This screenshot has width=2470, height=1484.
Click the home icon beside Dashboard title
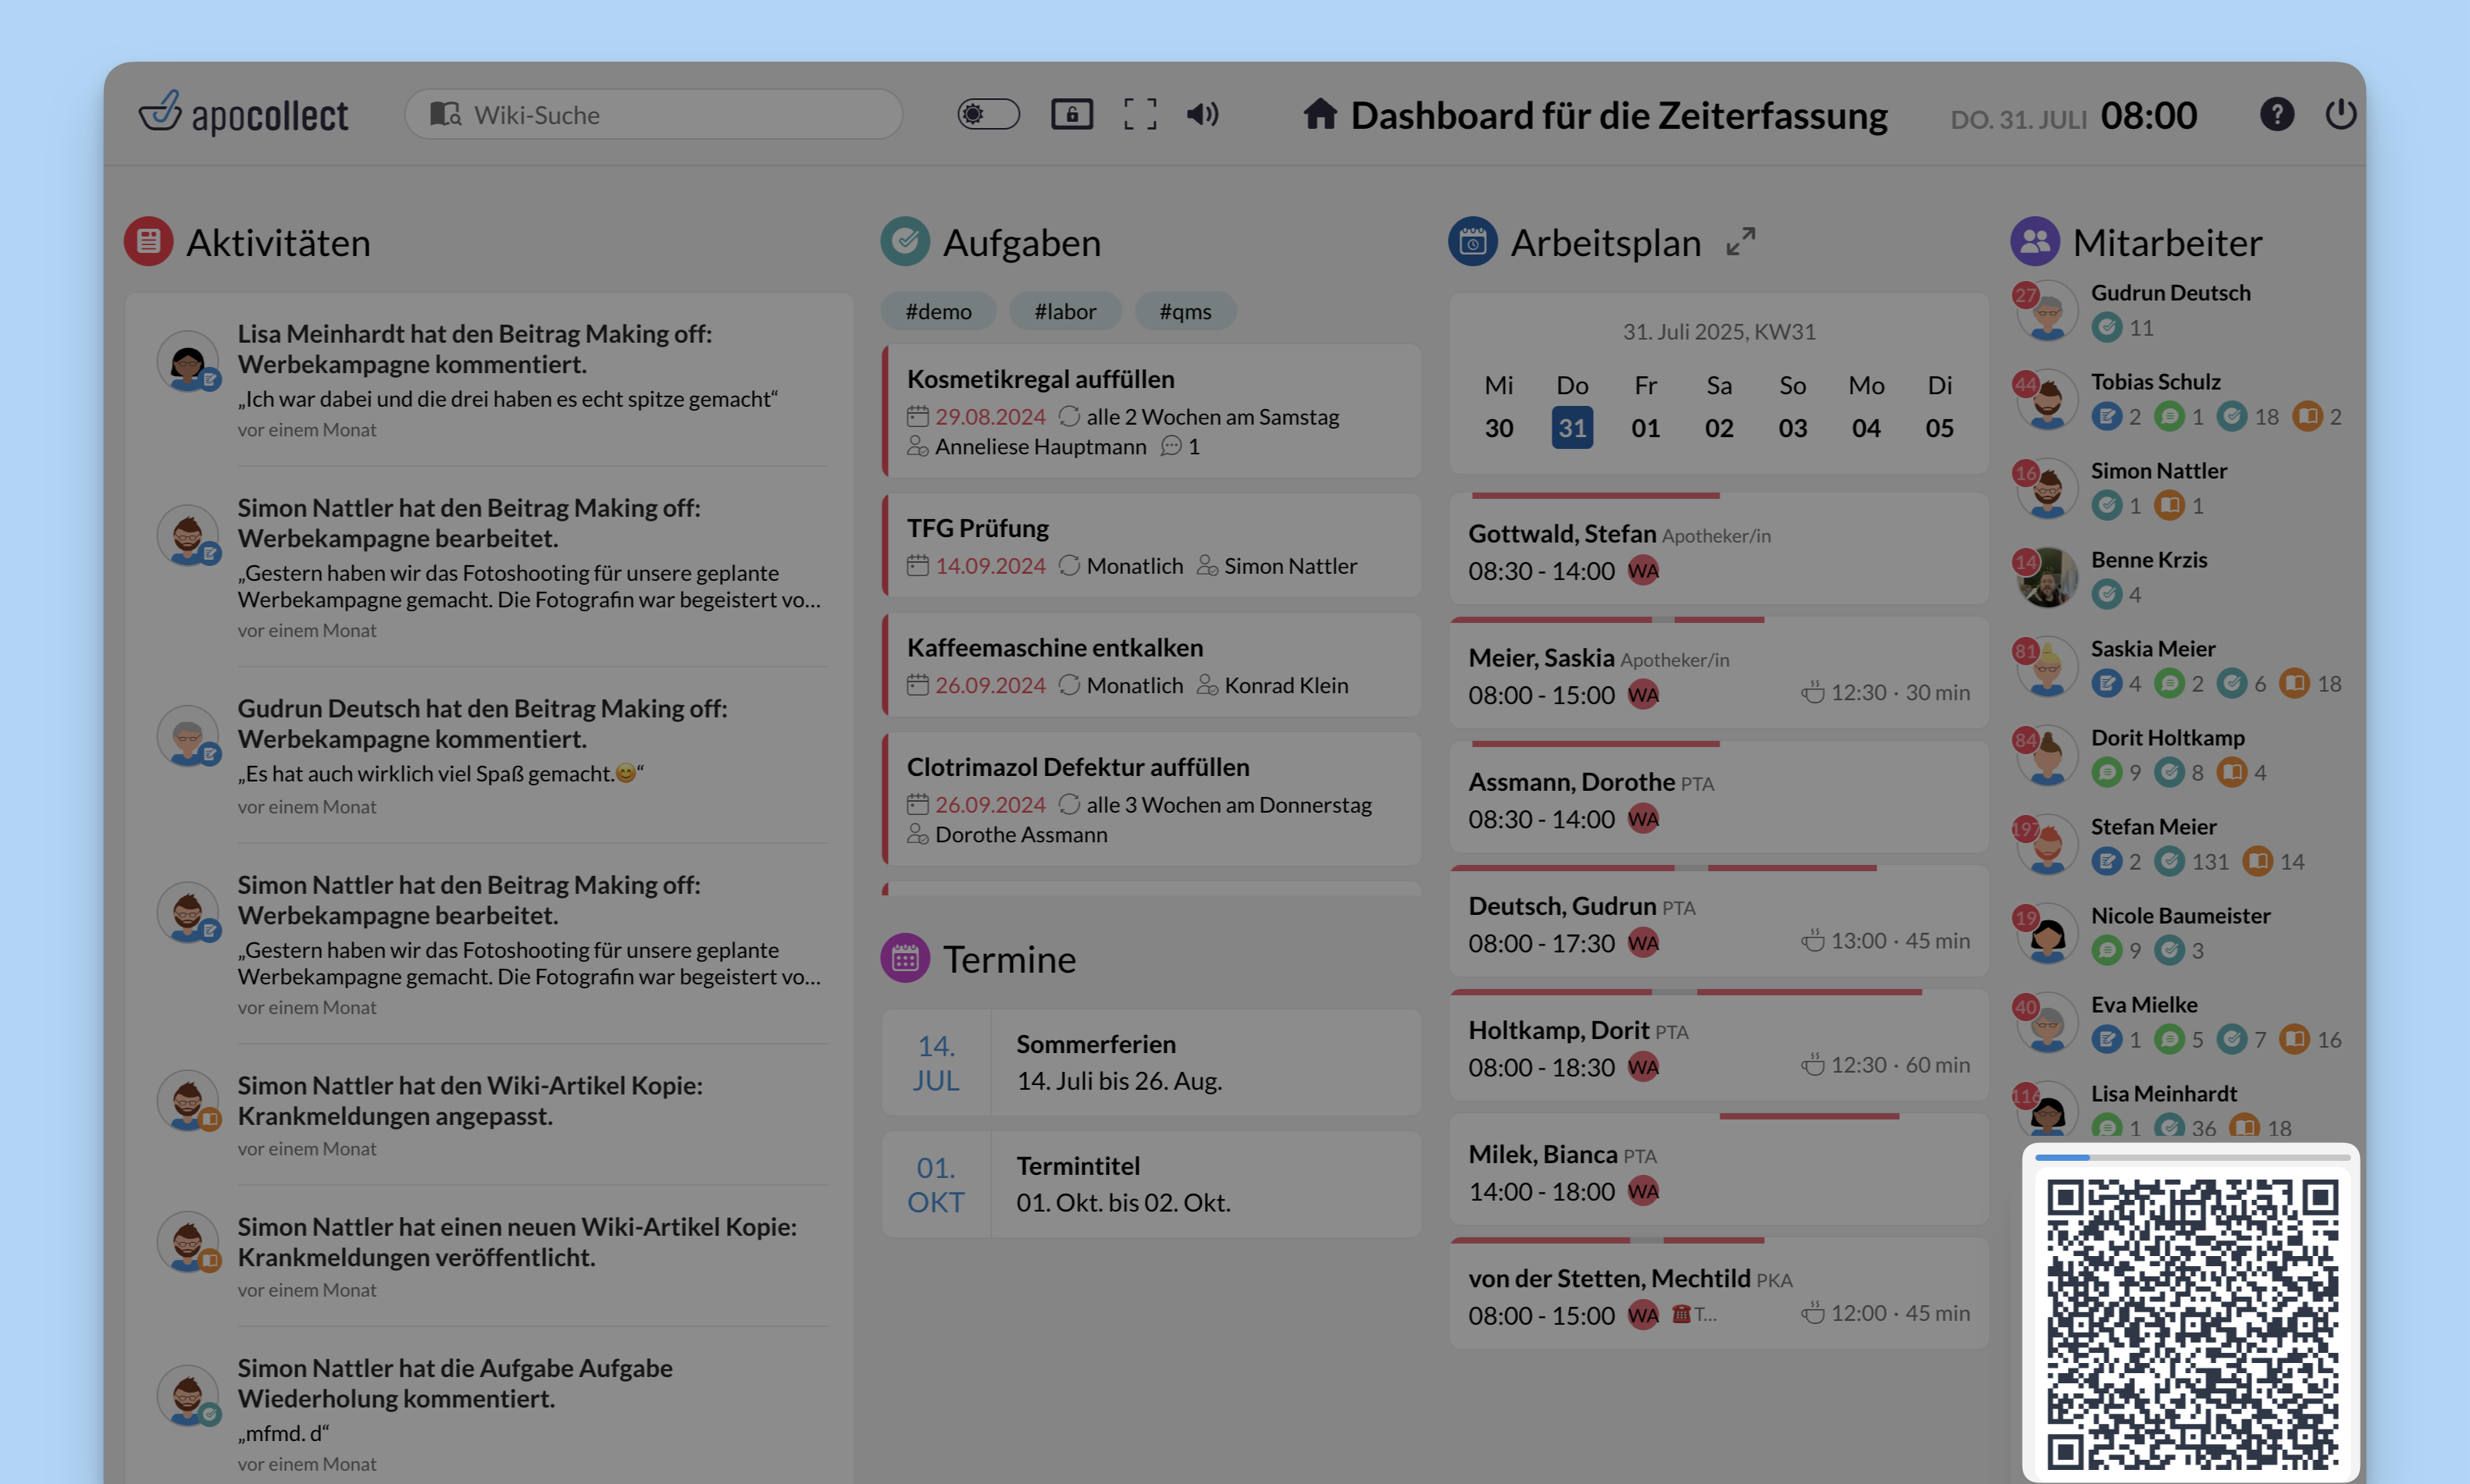pyautogui.click(x=1319, y=114)
